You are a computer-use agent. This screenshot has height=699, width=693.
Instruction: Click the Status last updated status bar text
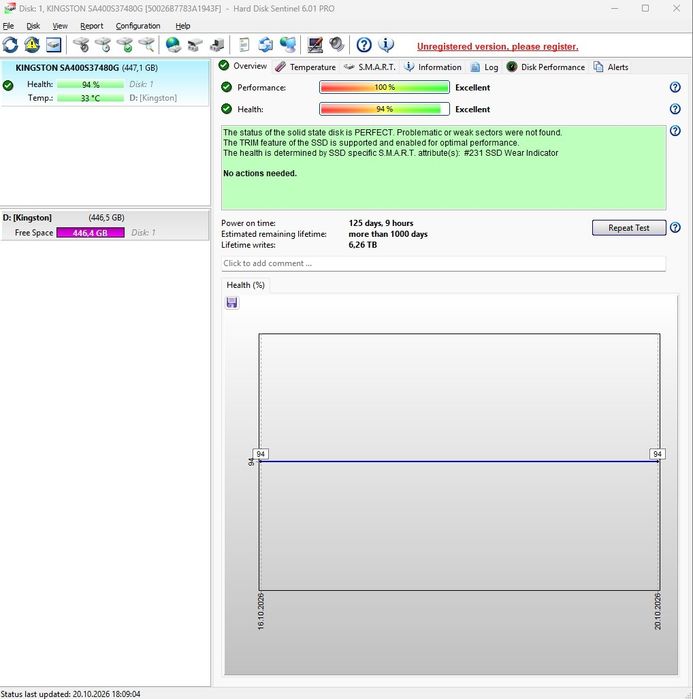click(x=70, y=694)
